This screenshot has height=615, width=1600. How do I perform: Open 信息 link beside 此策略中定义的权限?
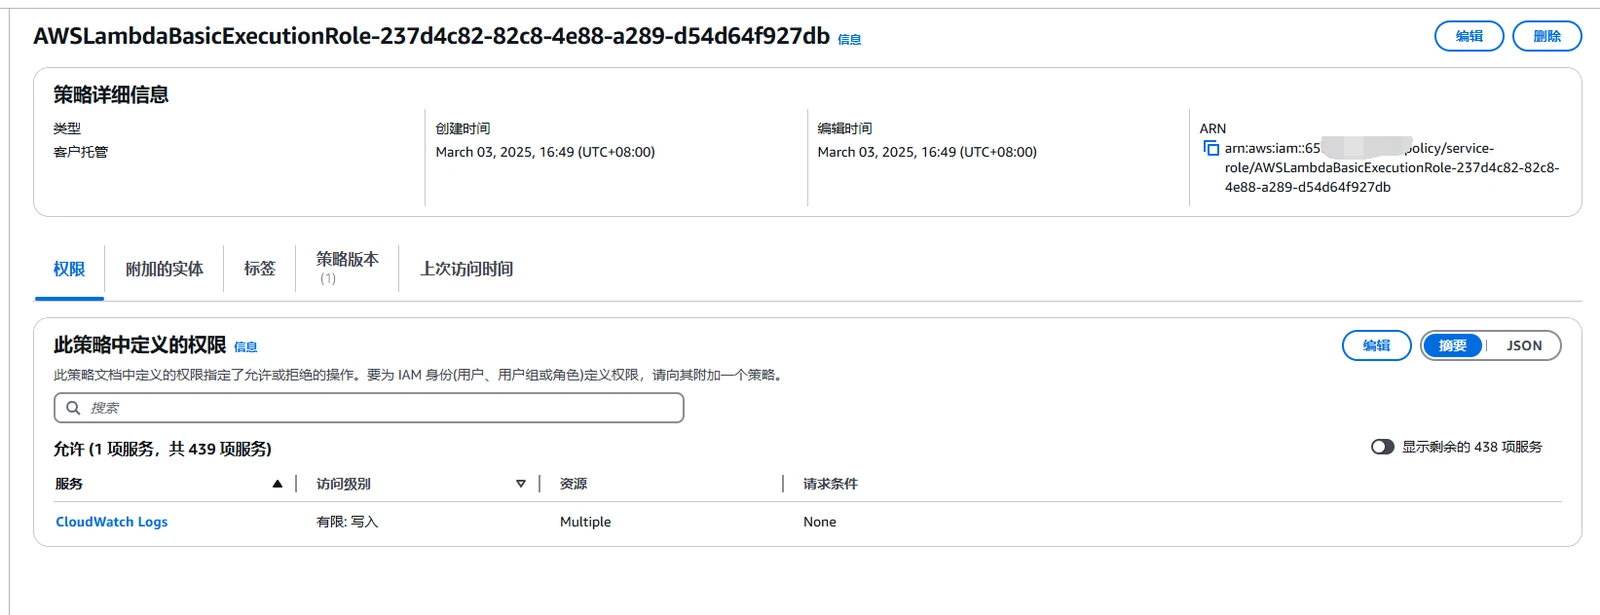point(246,347)
